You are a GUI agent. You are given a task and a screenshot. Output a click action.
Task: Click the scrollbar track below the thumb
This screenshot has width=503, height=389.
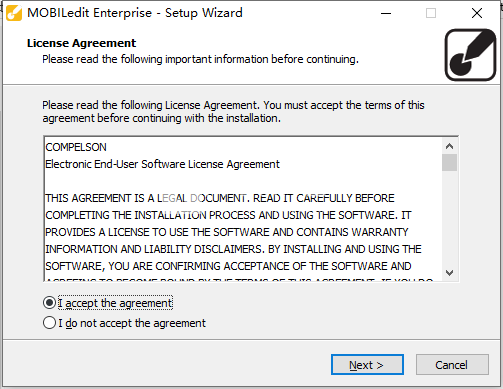pyautogui.click(x=449, y=218)
